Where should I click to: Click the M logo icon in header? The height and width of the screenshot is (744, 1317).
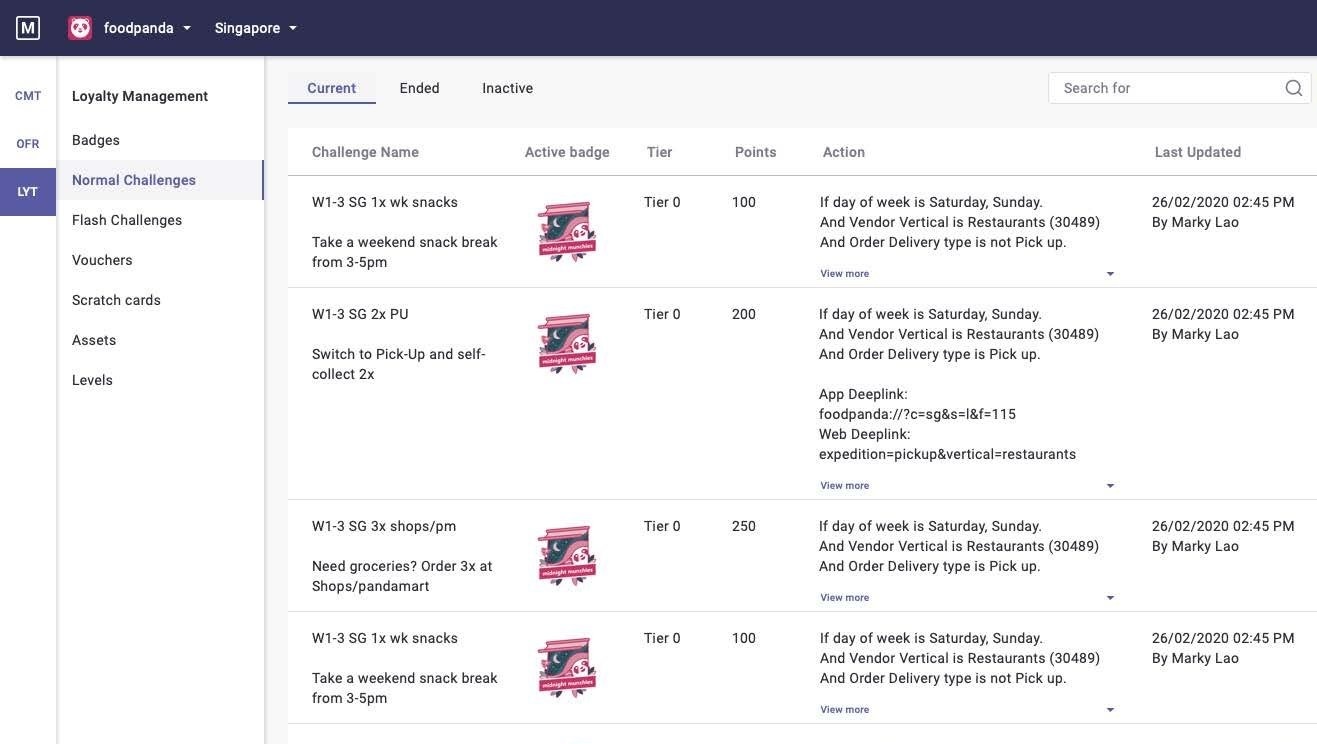coord(28,28)
